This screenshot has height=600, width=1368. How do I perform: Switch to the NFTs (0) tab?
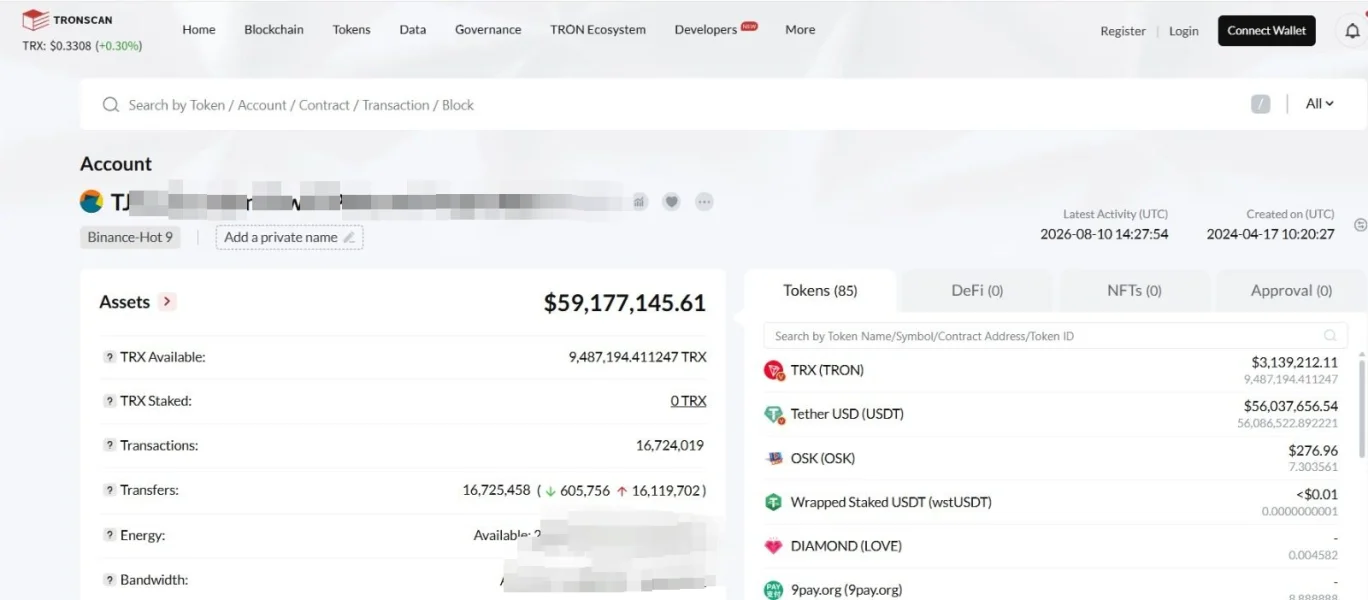coord(1134,291)
